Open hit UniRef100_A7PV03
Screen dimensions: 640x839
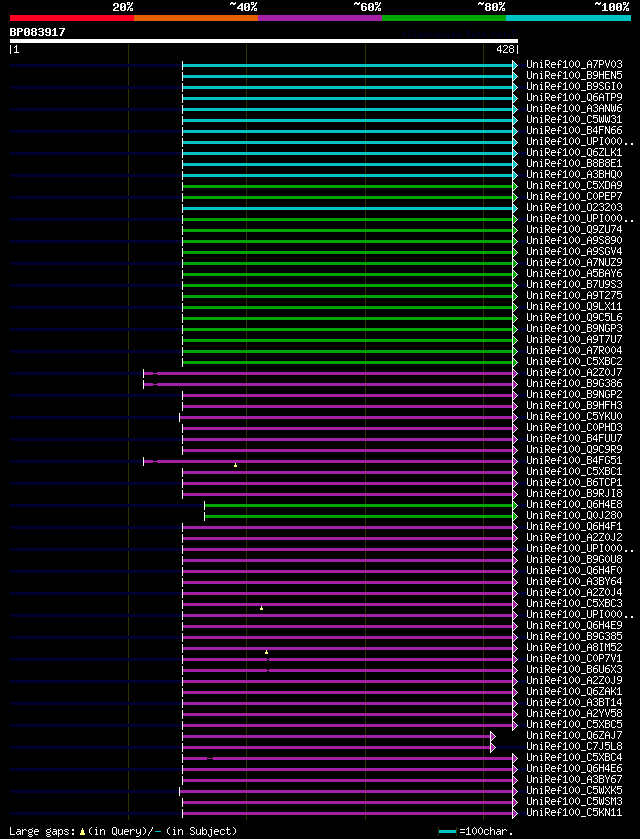(x=574, y=65)
